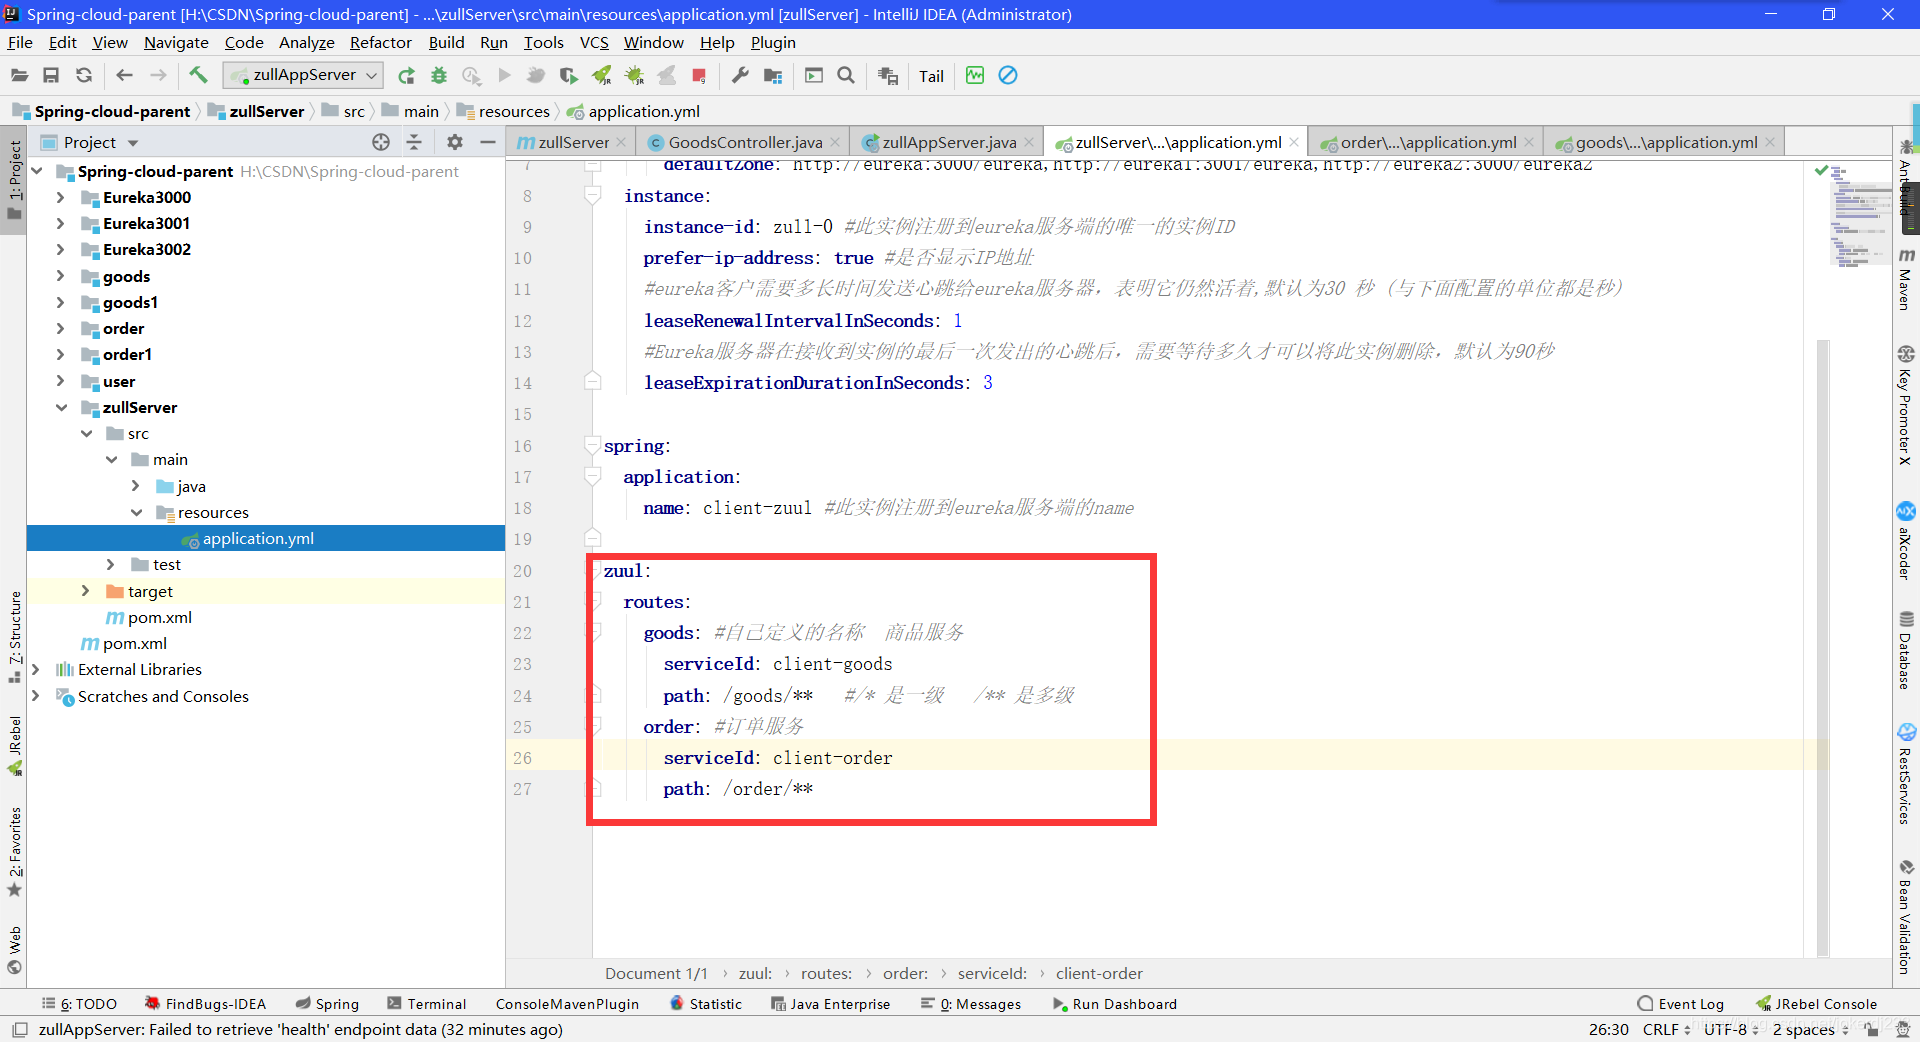Expand the java source folder

(x=135, y=486)
